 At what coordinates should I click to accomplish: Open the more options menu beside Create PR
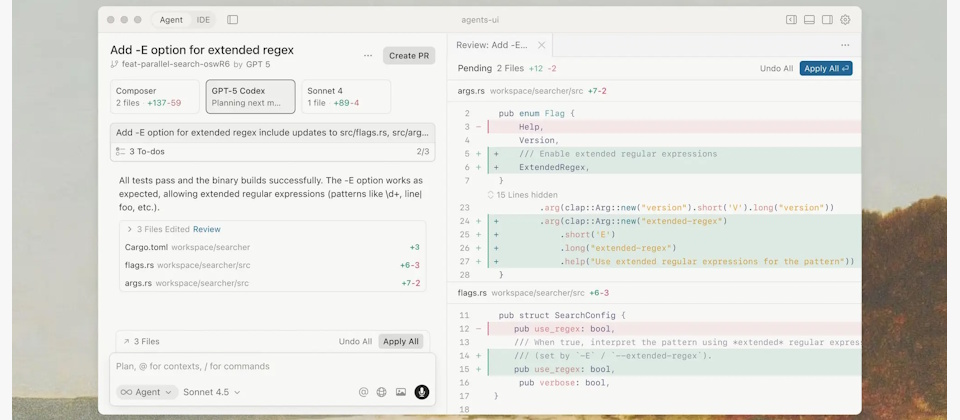tap(368, 56)
